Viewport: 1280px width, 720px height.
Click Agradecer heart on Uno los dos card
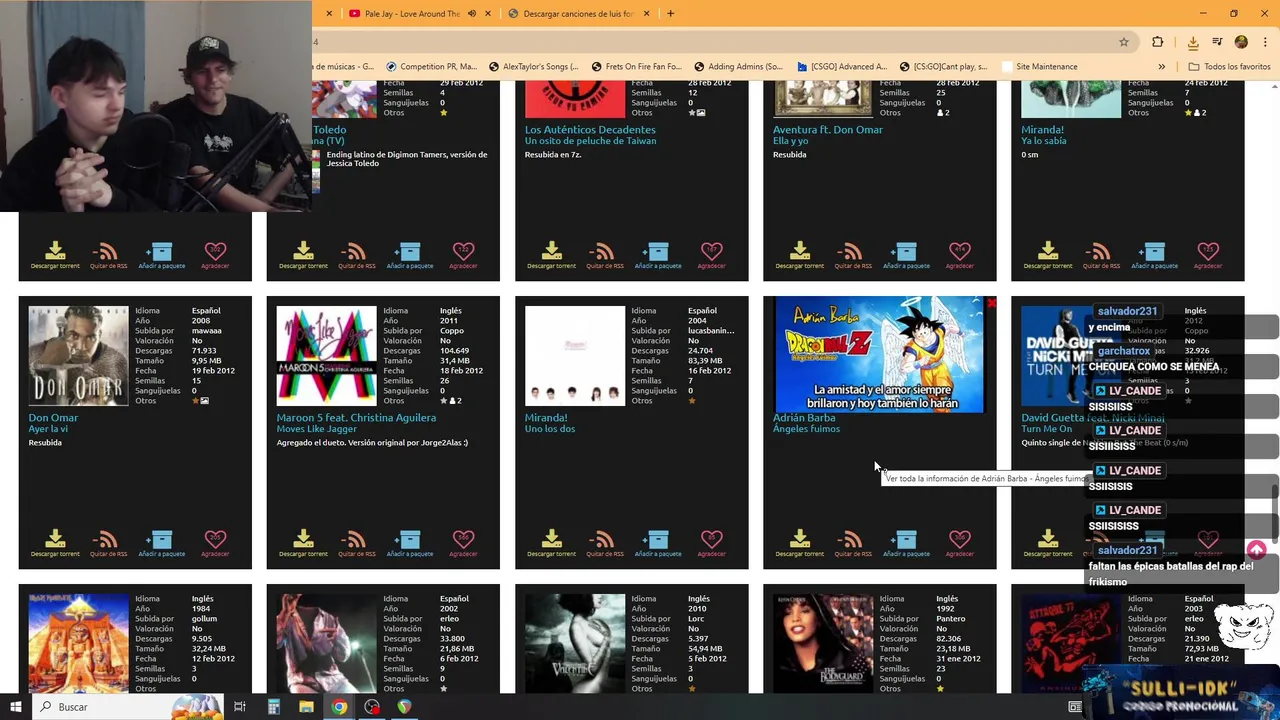tap(711, 543)
